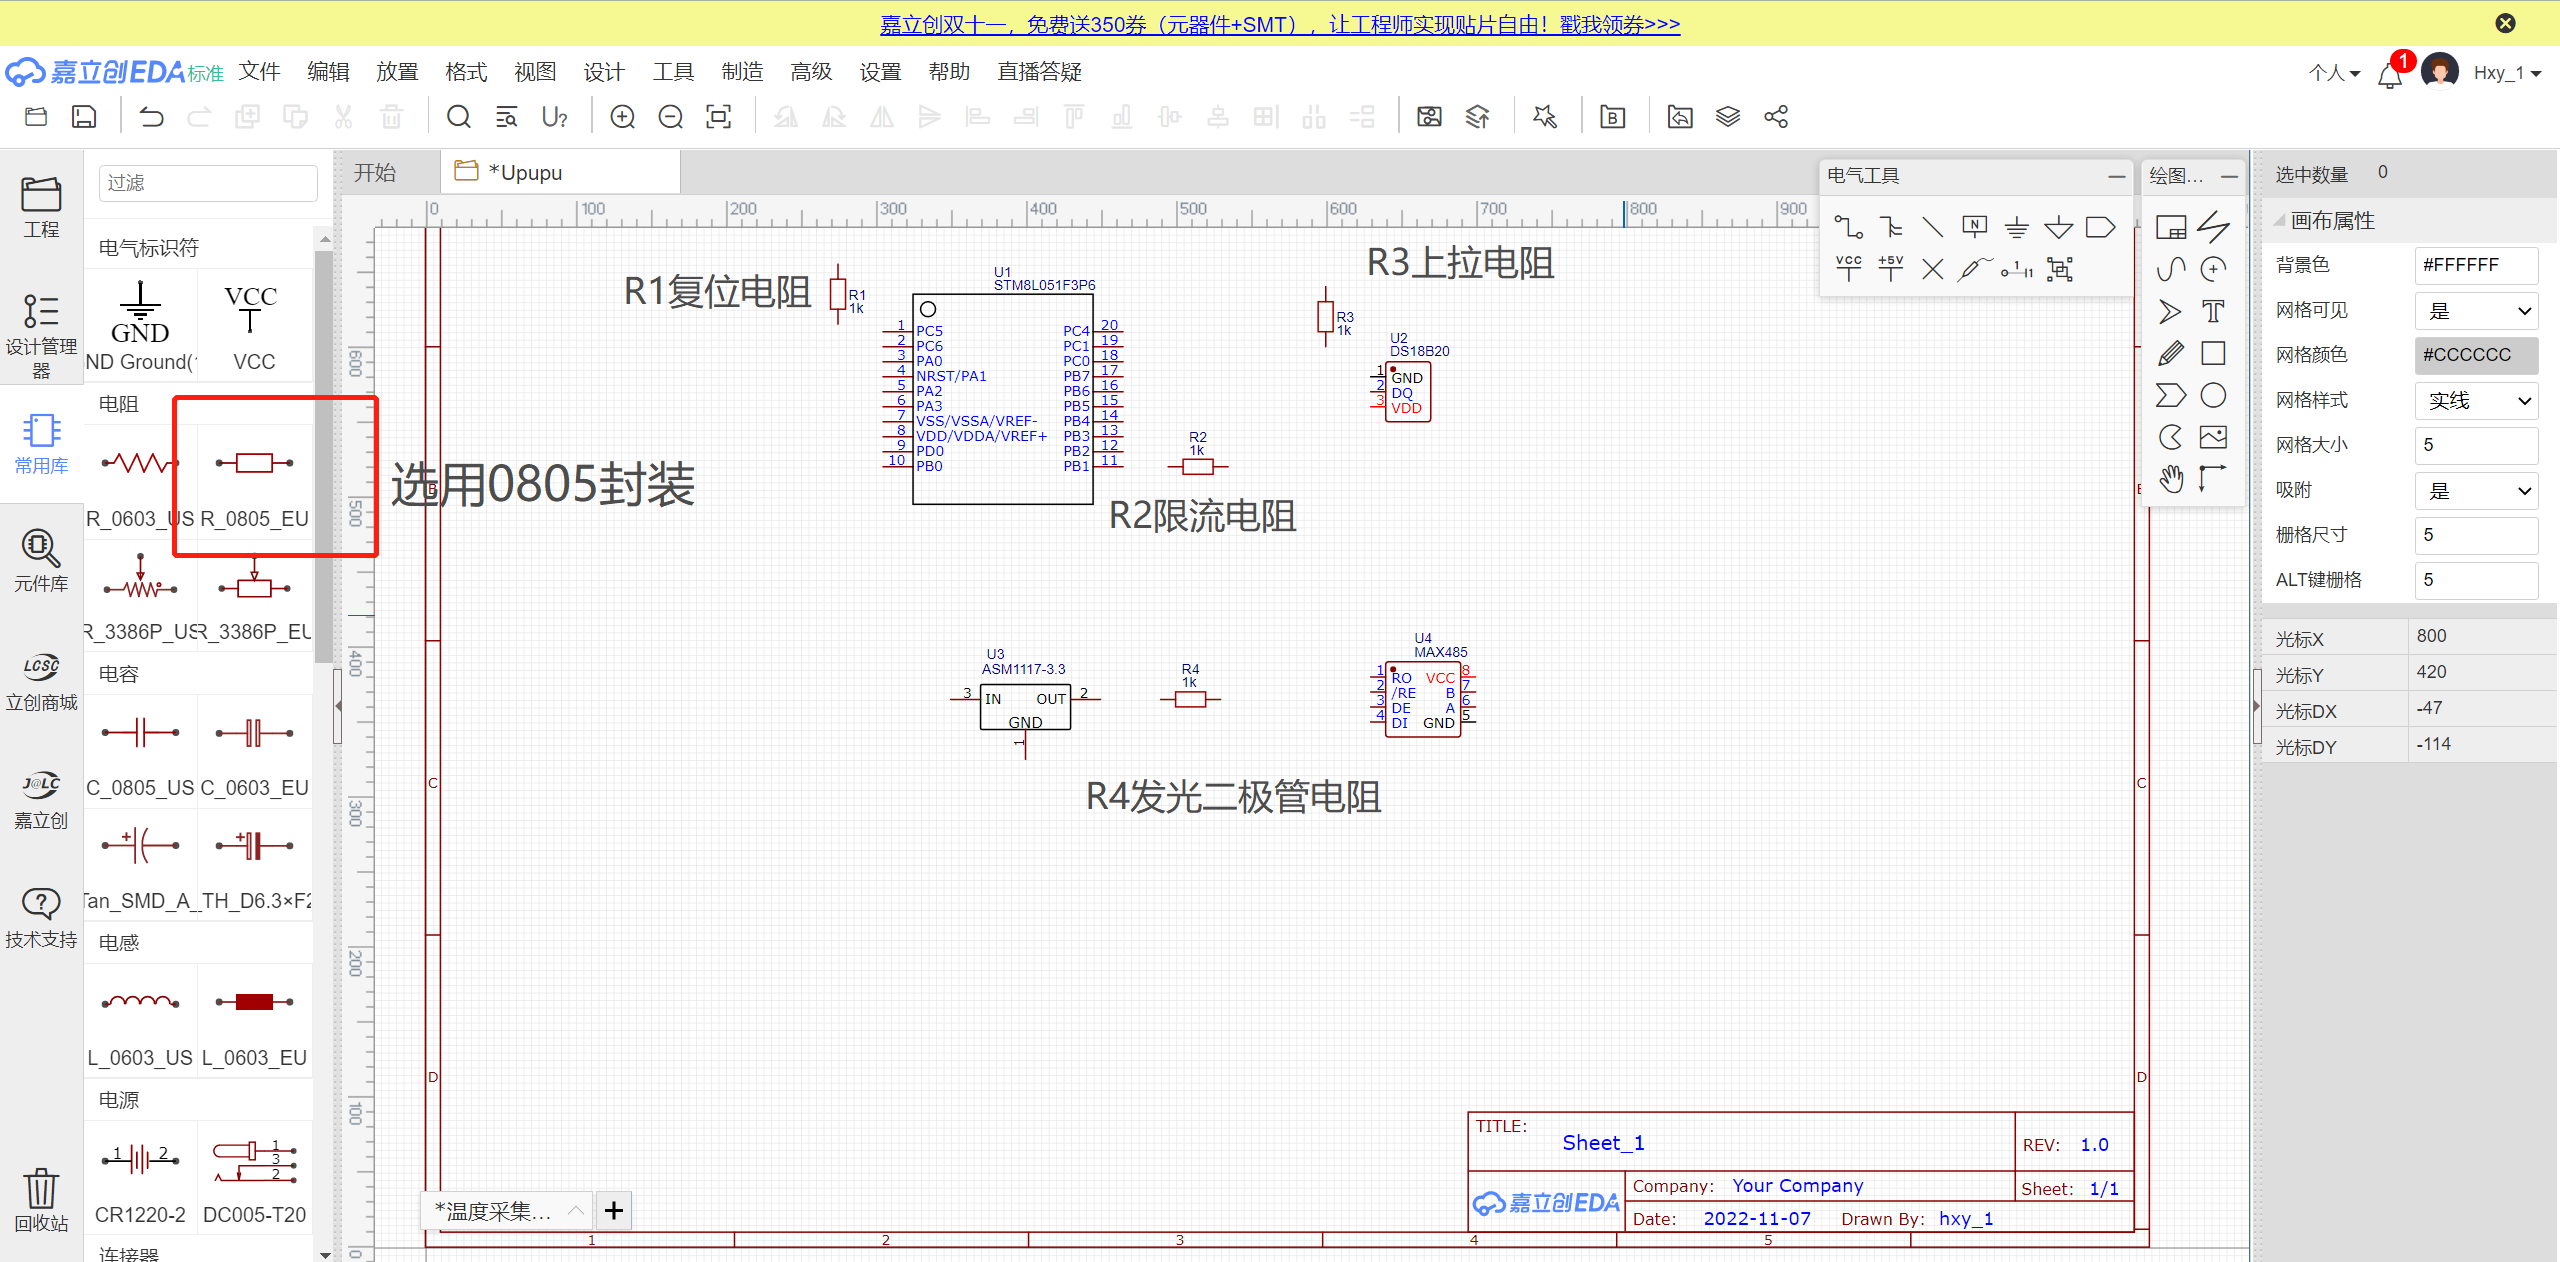Collapse the canvas properties (画布属性) section

tap(2279, 221)
